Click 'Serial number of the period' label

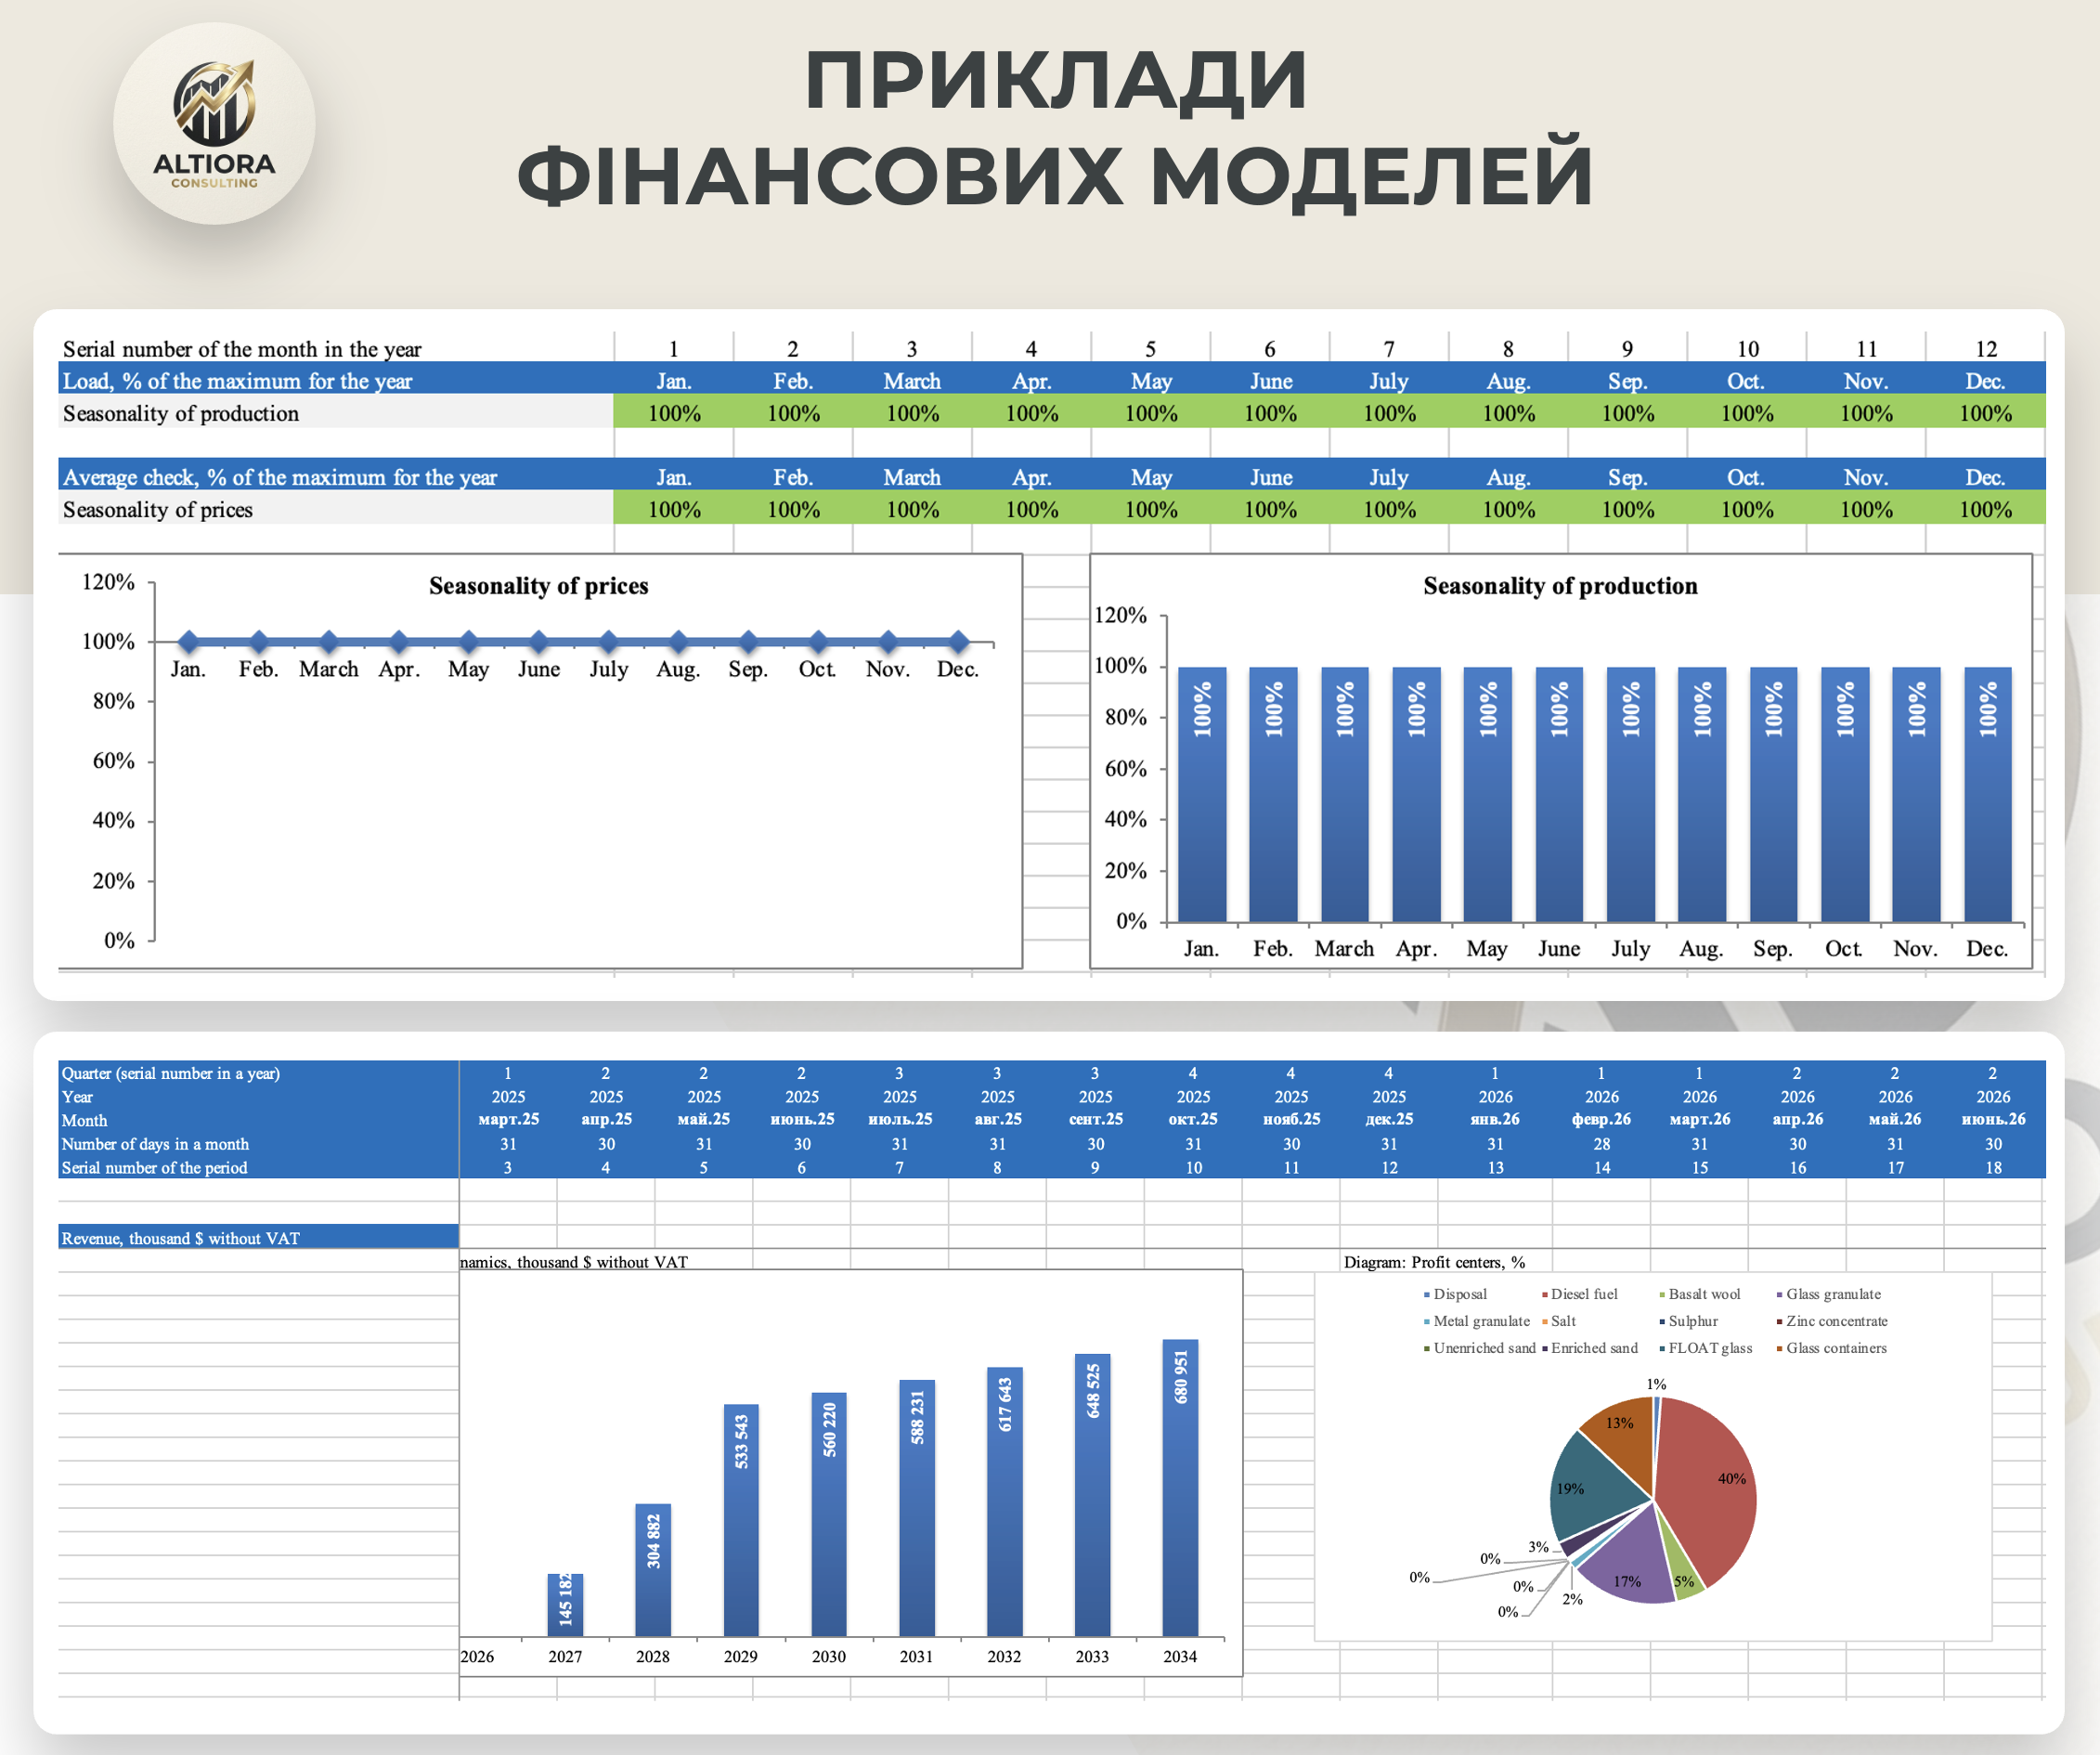154,1167
